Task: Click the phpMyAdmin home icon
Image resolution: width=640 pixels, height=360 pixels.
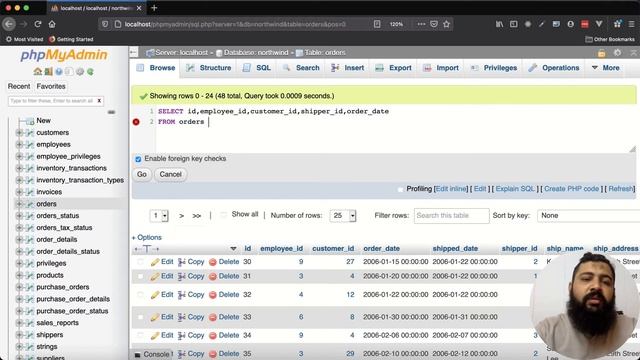Action: (38, 71)
